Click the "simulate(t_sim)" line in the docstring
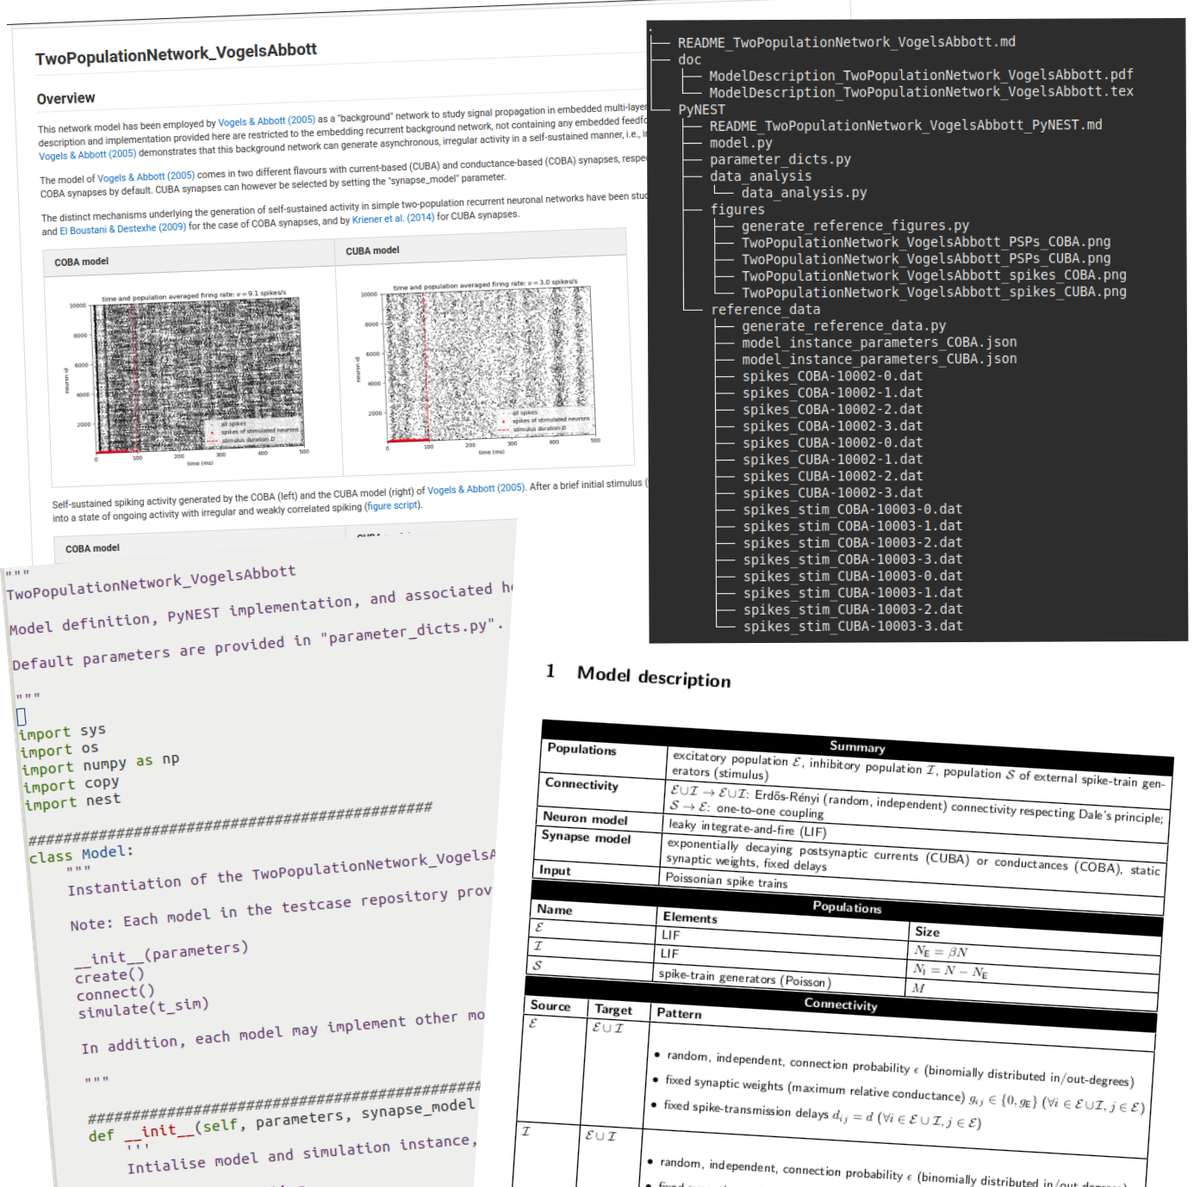Screen dimensions: 1200x1187 click(x=143, y=1008)
